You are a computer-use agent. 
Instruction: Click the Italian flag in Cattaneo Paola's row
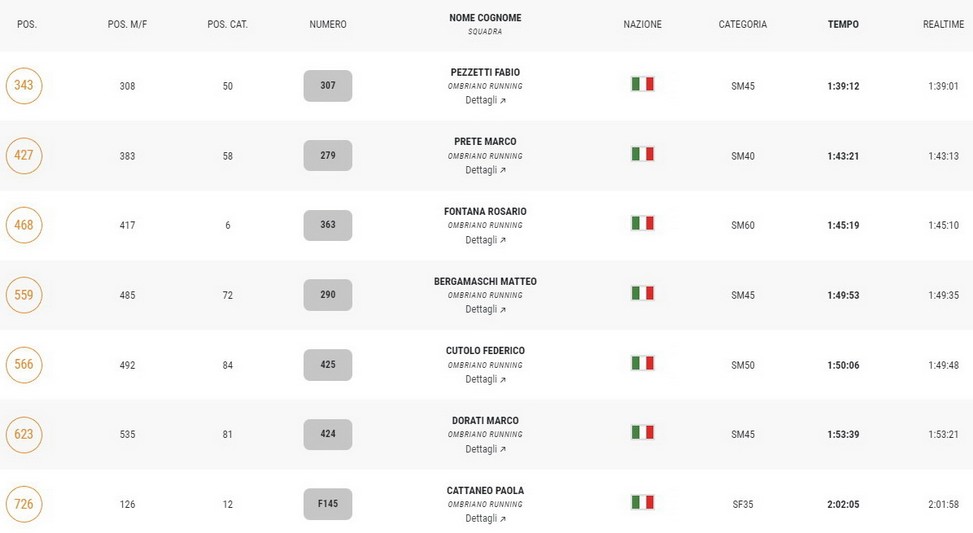[642, 502]
